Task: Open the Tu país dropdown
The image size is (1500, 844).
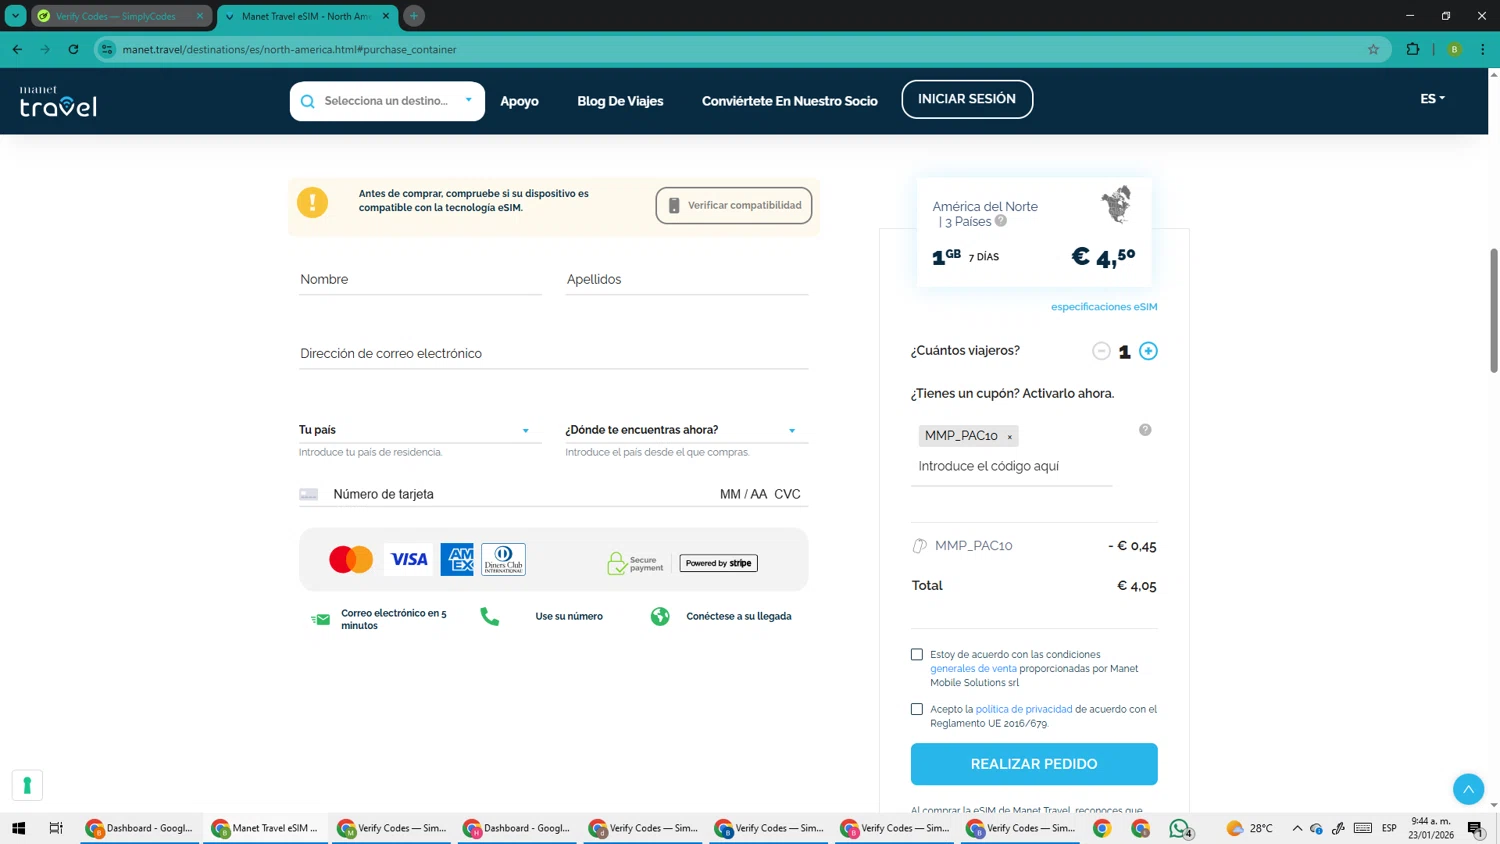Action: pyautogui.click(x=419, y=430)
